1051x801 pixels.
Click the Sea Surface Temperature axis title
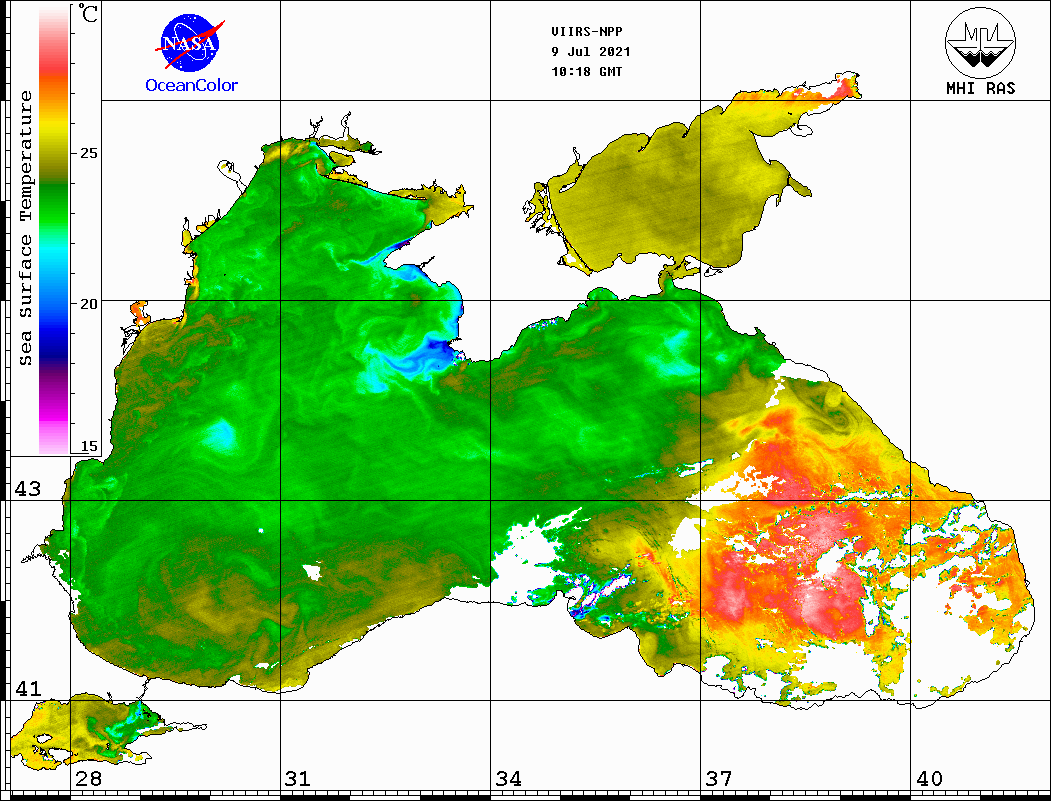click(25, 228)
